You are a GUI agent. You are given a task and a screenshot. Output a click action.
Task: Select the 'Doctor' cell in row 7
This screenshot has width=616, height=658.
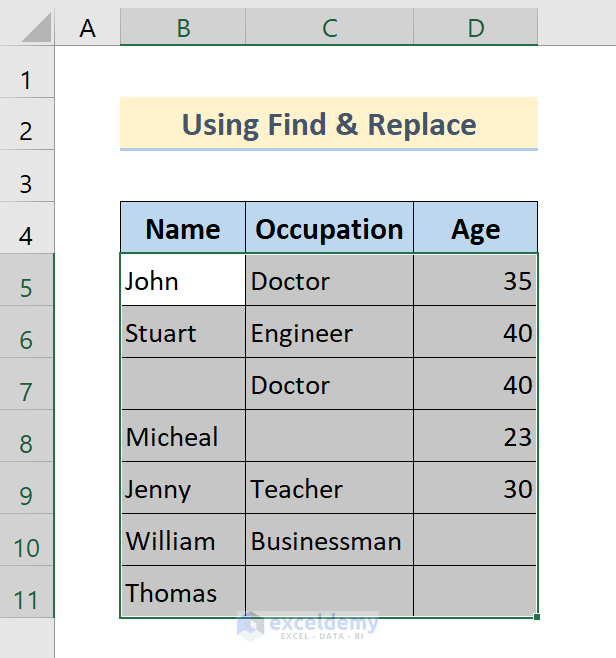click(x=329, y=384)
